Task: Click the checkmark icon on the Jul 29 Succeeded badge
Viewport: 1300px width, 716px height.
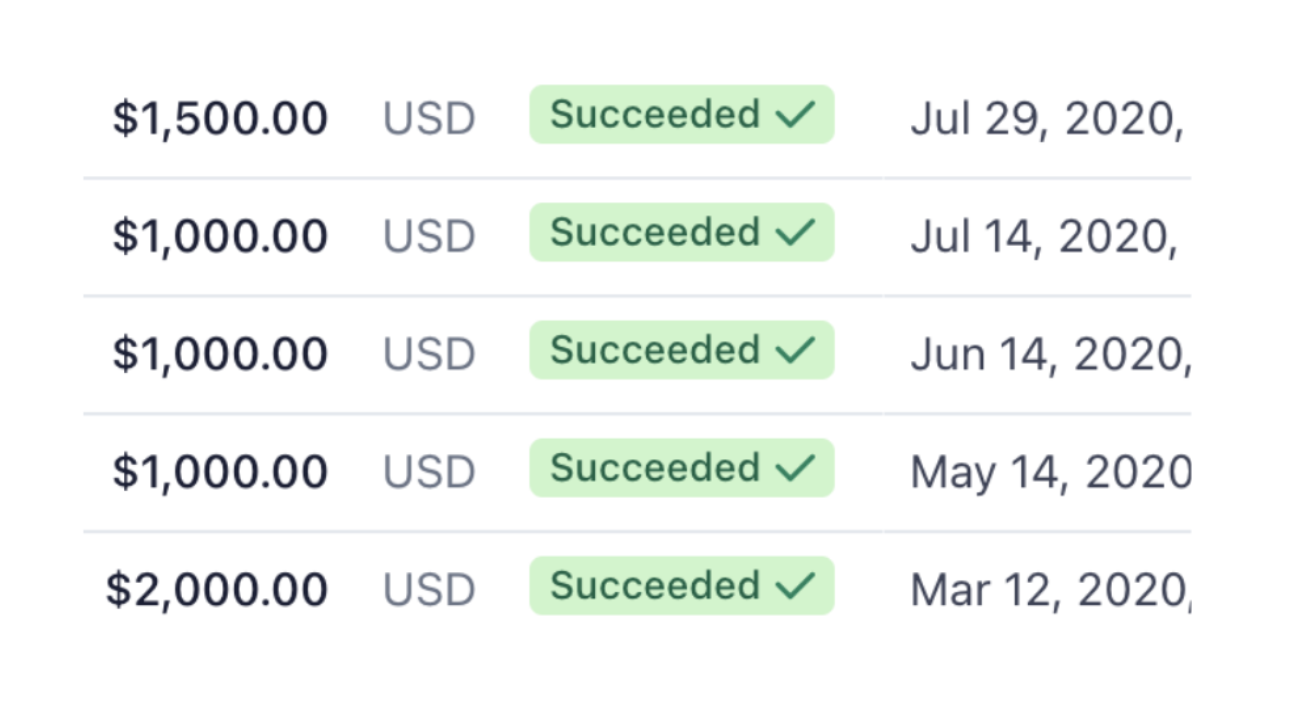Action: (x=796, y=115)
